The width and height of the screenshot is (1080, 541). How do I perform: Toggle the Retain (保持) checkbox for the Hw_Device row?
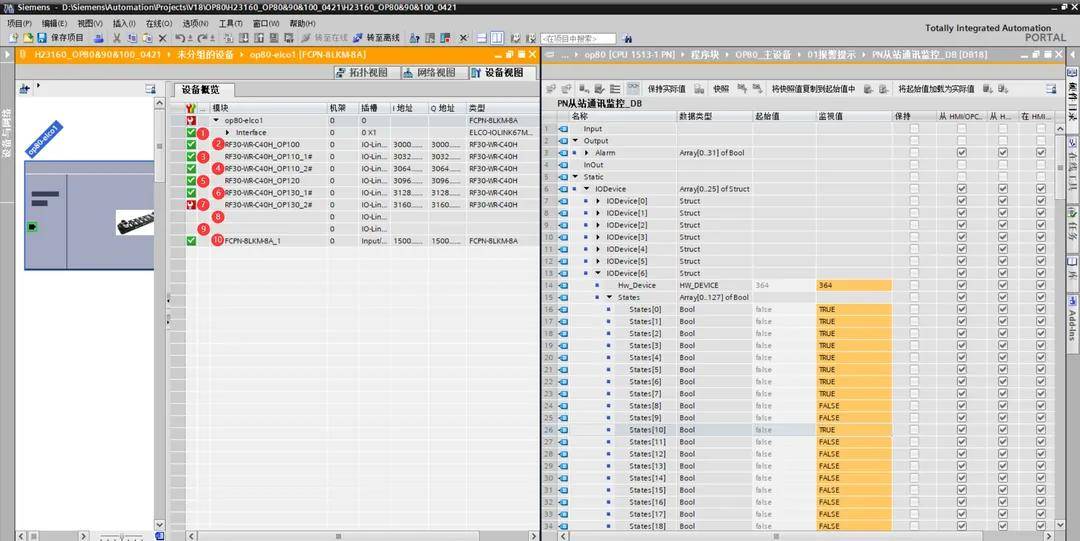[x=913, y=285]
